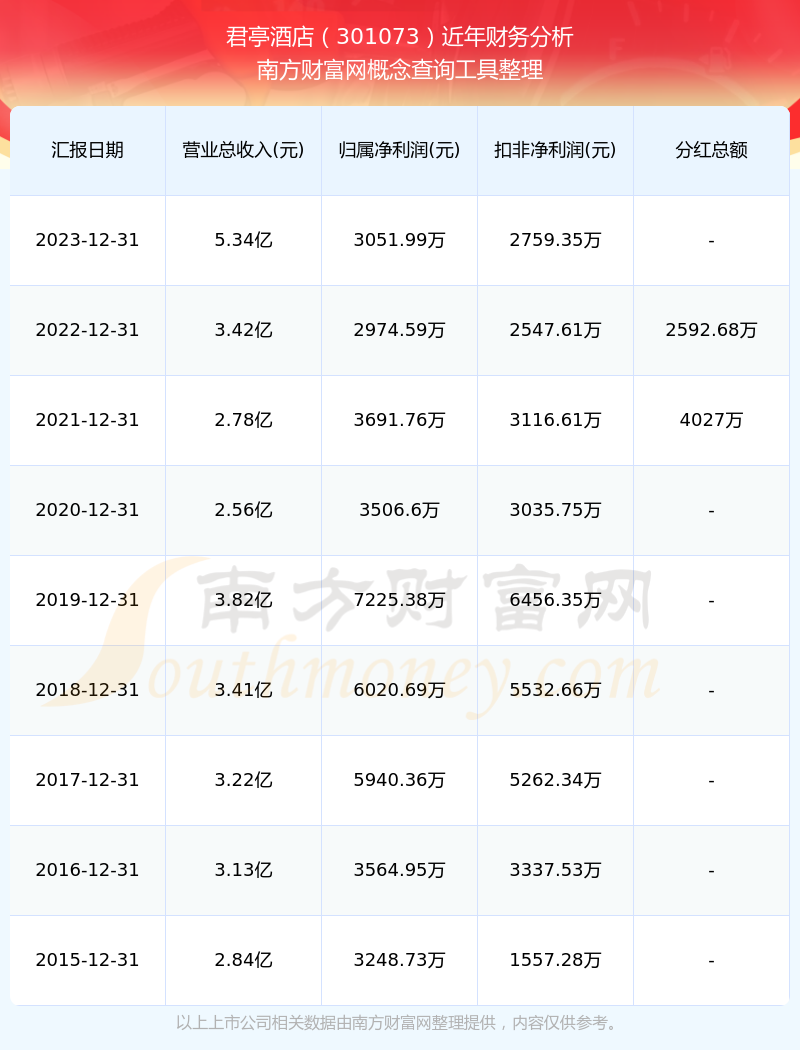Click the revenue value 2.78亿
Image resolution: width=800 pixels, height=1050 pixels.
point(244,420)
